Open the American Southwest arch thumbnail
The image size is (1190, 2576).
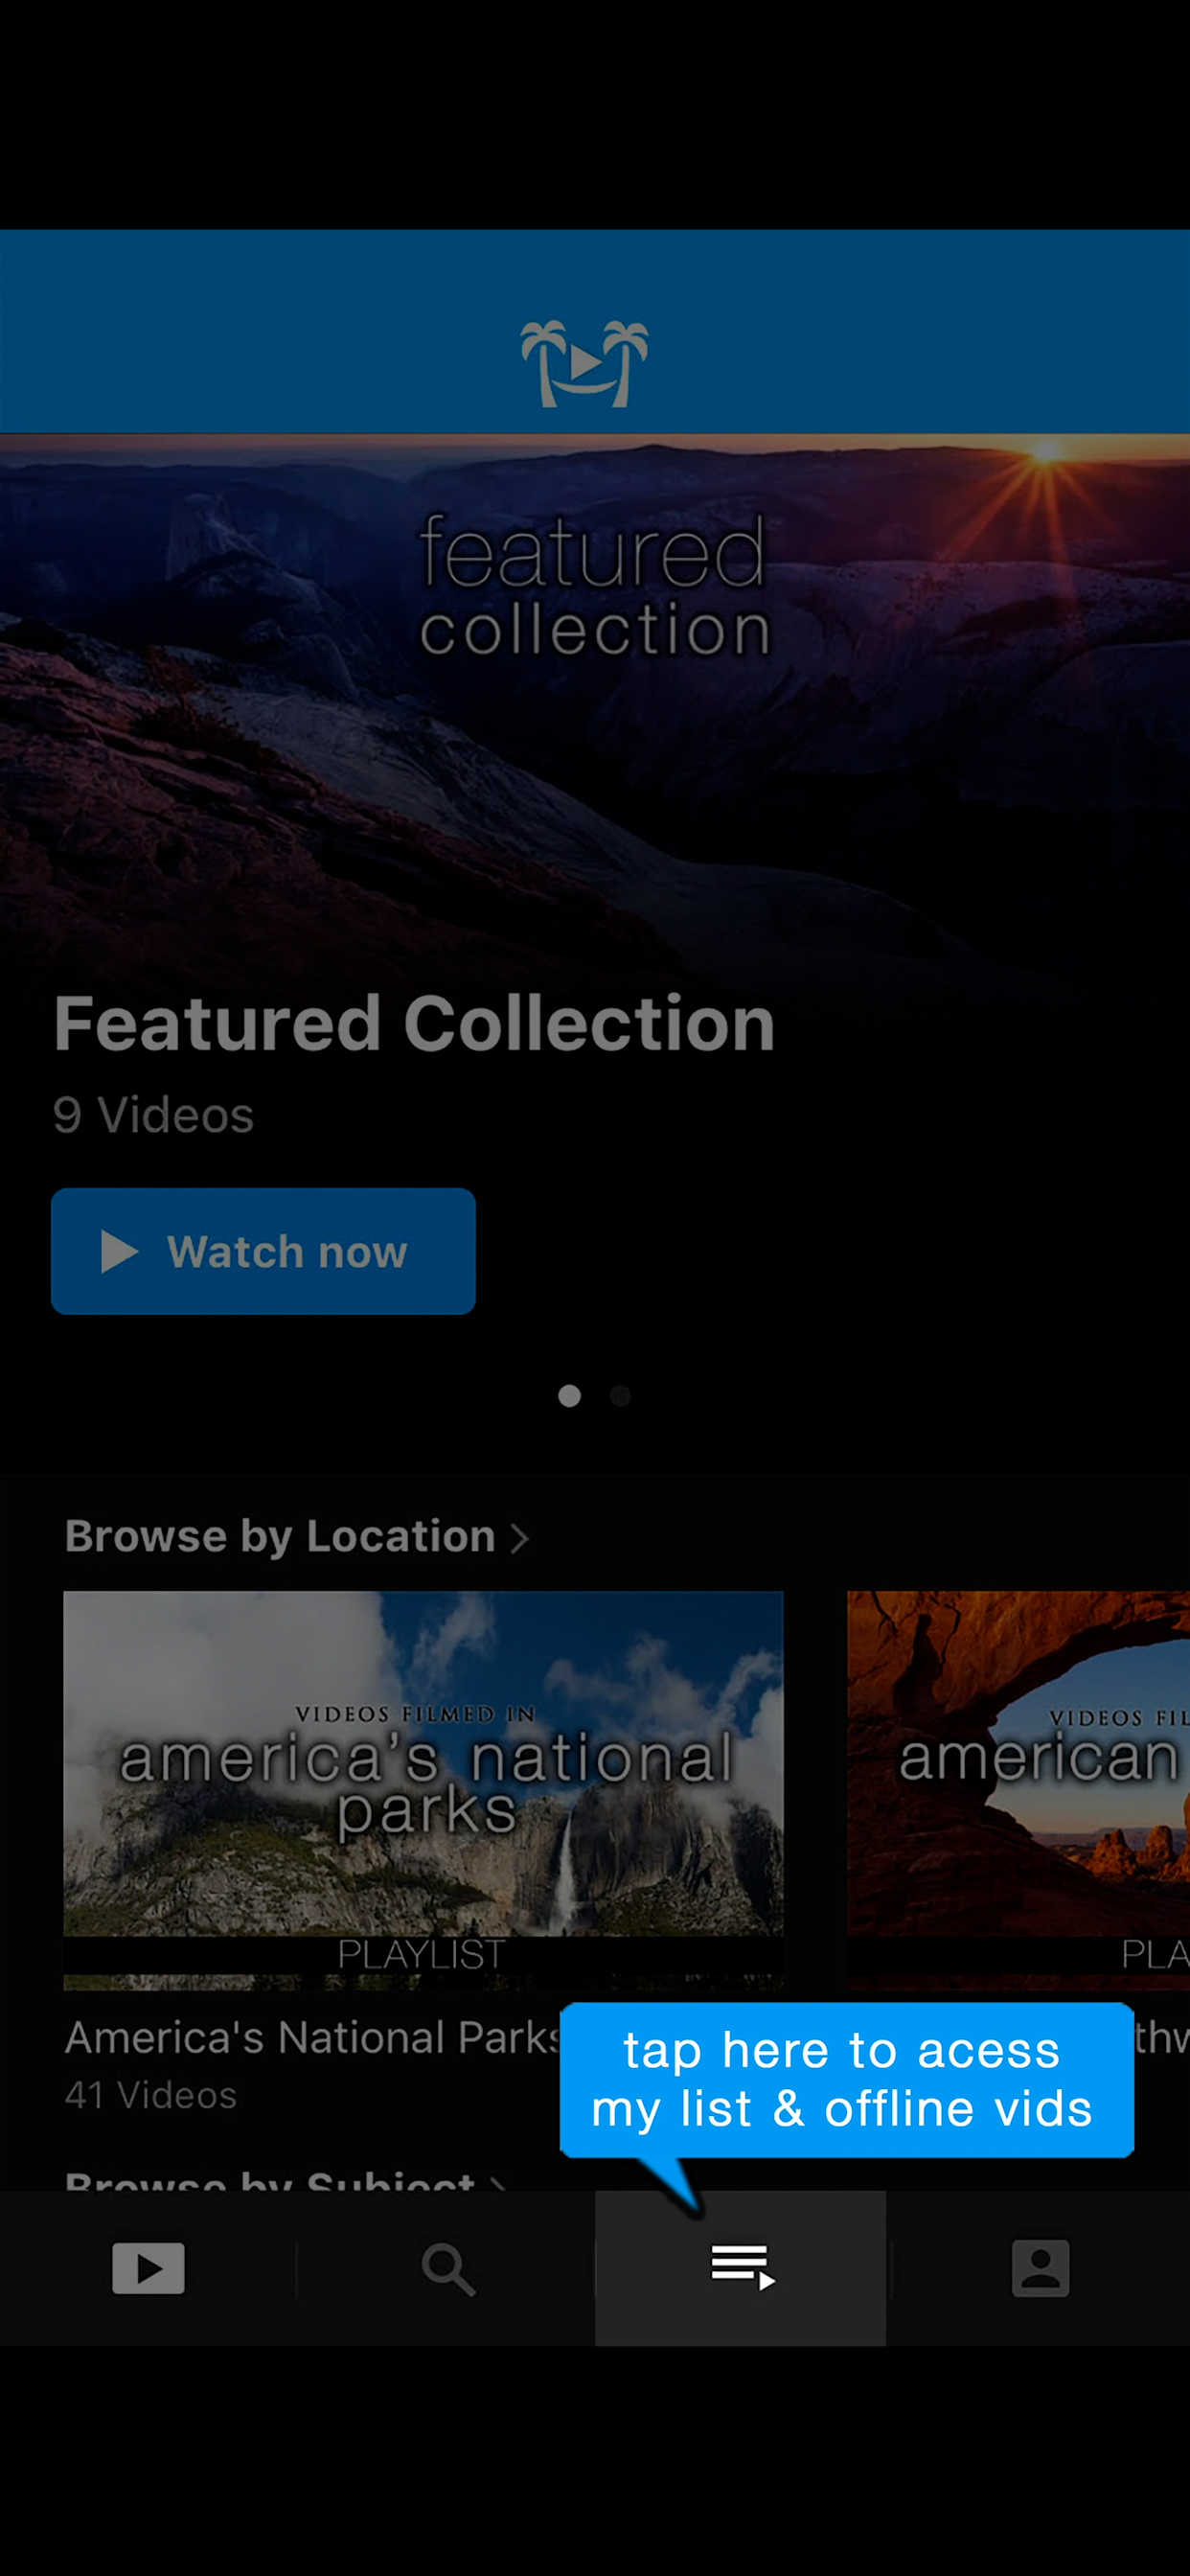[1018, 1789]
